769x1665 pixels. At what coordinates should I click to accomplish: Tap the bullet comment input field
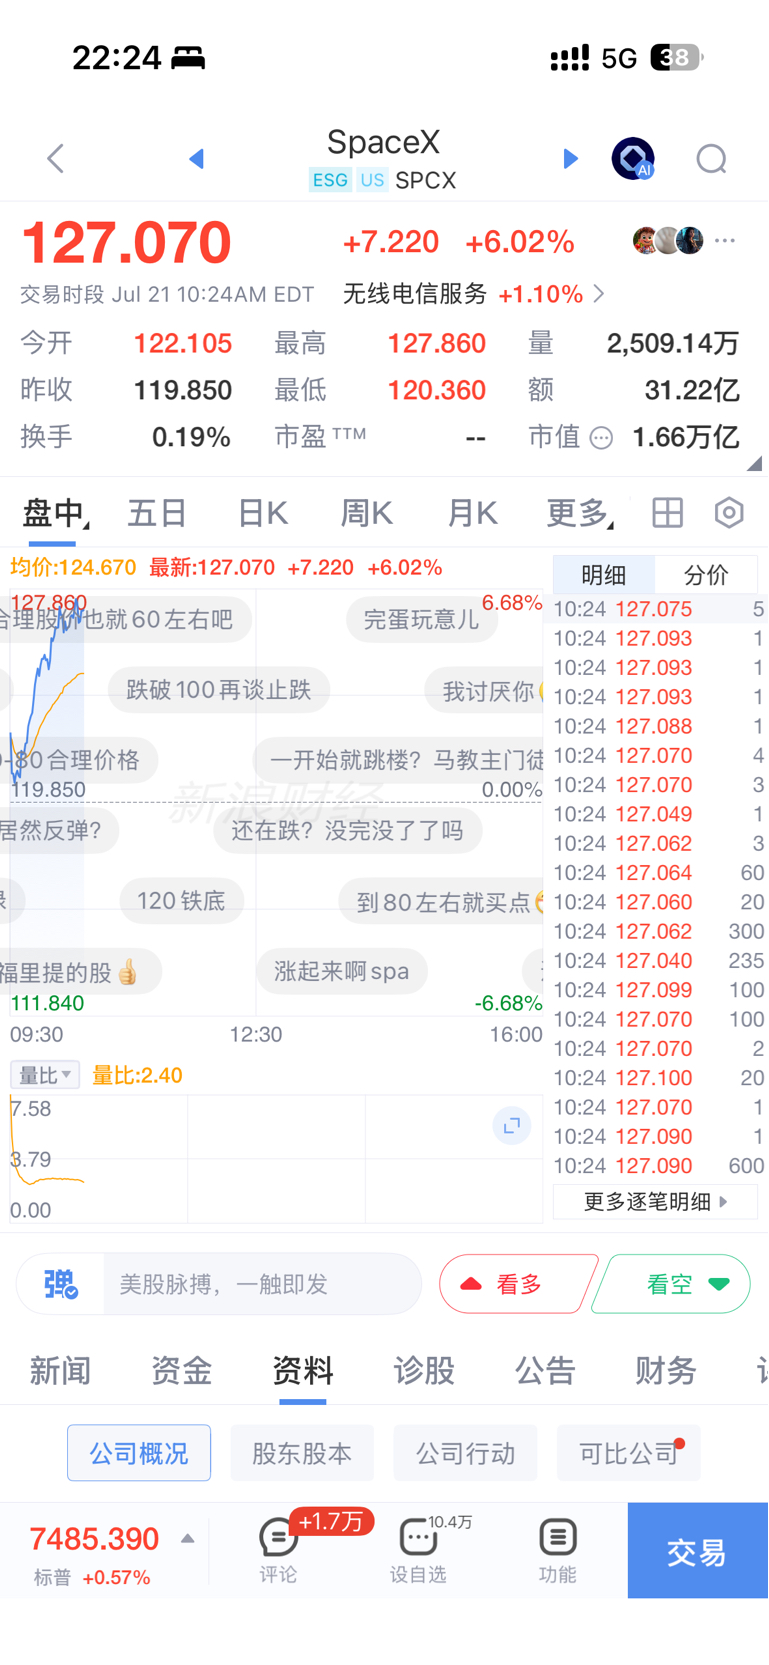point(262,1284)
